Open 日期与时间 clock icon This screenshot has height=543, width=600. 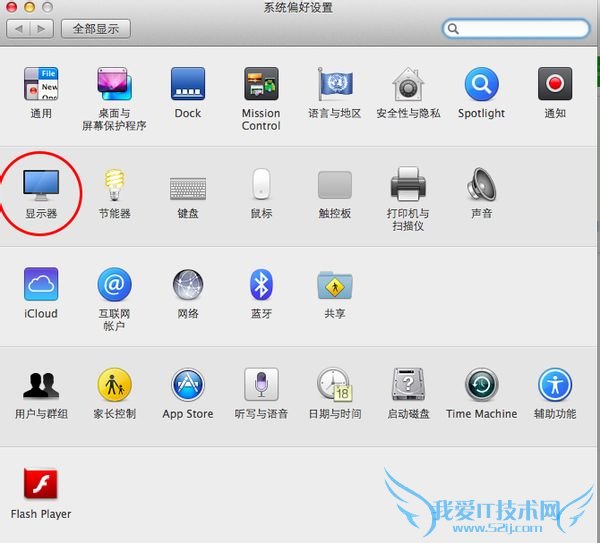[x=335, y=385]
